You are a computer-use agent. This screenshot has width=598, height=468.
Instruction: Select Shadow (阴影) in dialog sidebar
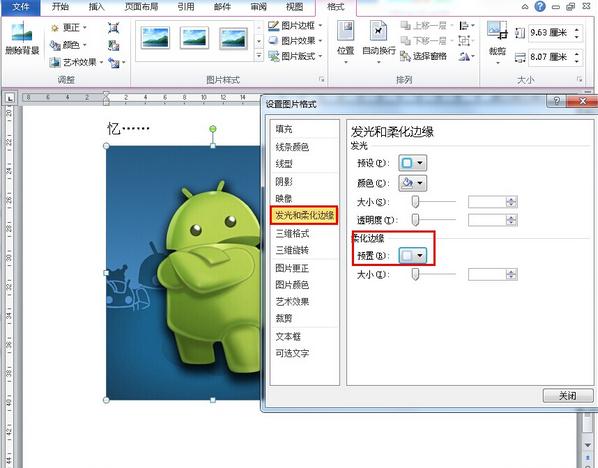click(284, 182)
